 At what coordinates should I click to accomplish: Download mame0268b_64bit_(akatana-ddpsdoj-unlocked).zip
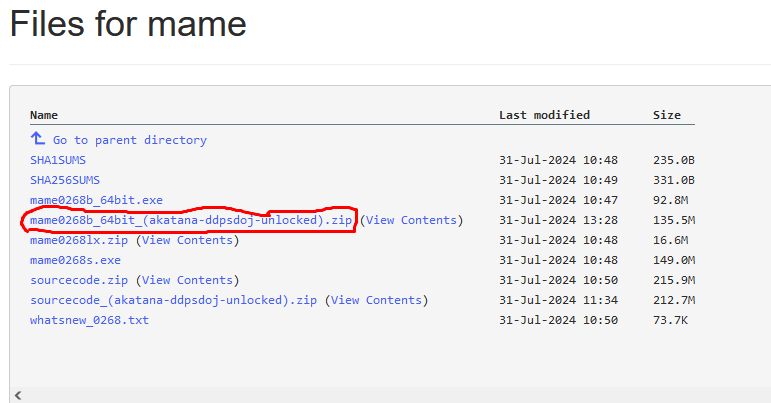tap(191, 220)
